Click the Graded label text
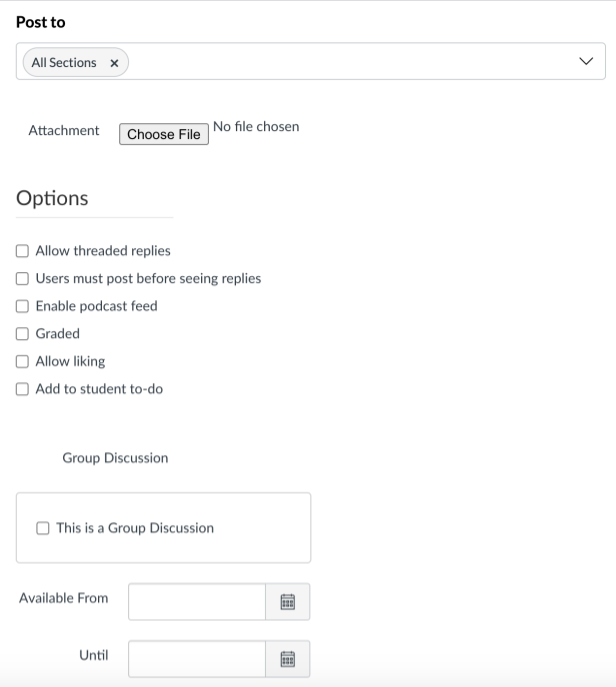The height and width of the screenshot is (687, 616). [x=58, y=334]
